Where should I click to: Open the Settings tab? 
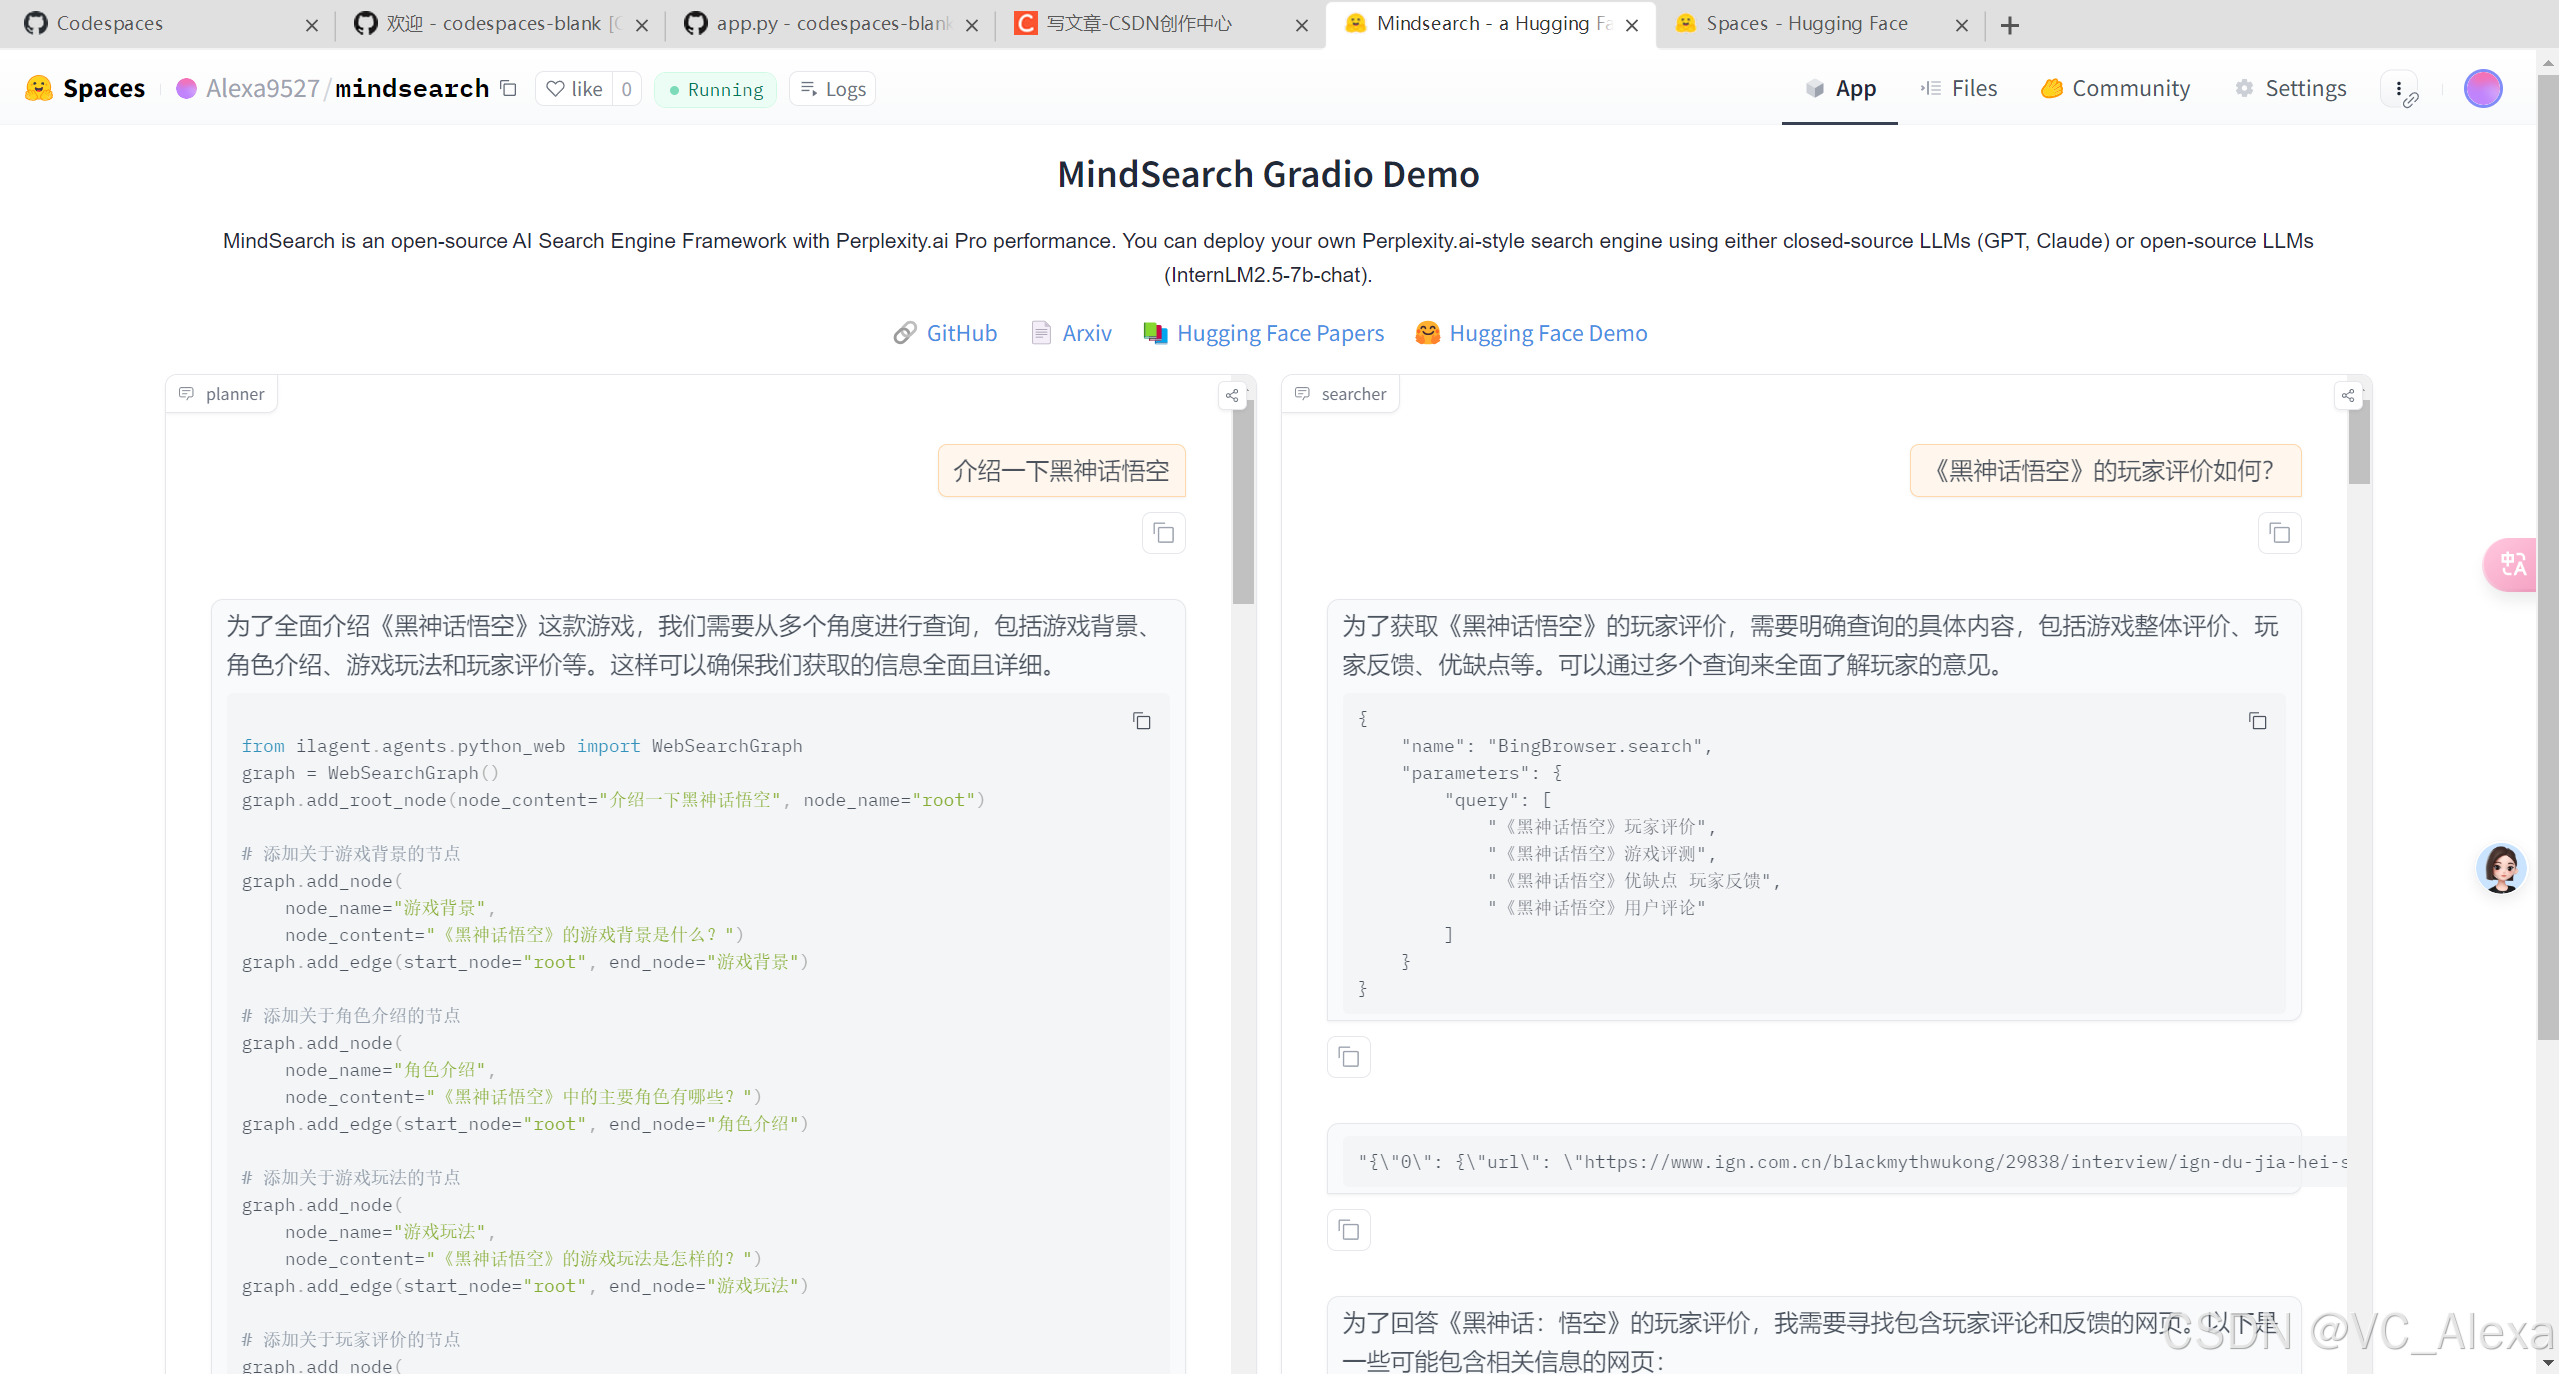click(x=2290, y=88)
